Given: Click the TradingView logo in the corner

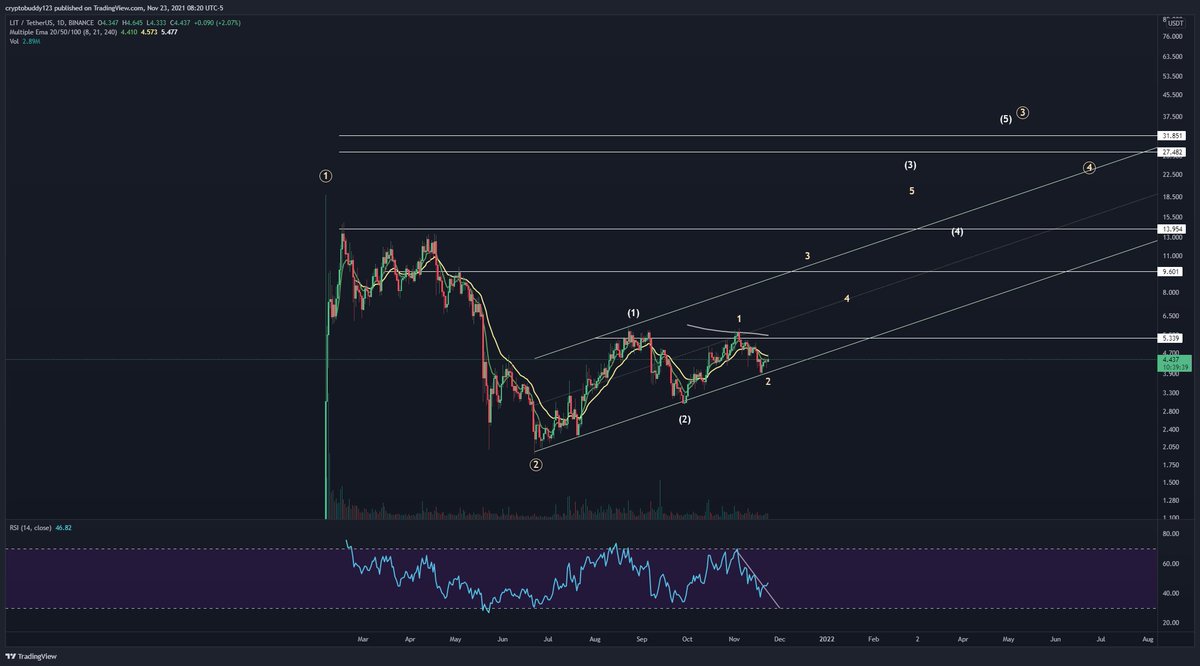Looking at the screenshot, I should tap(31, 656).
